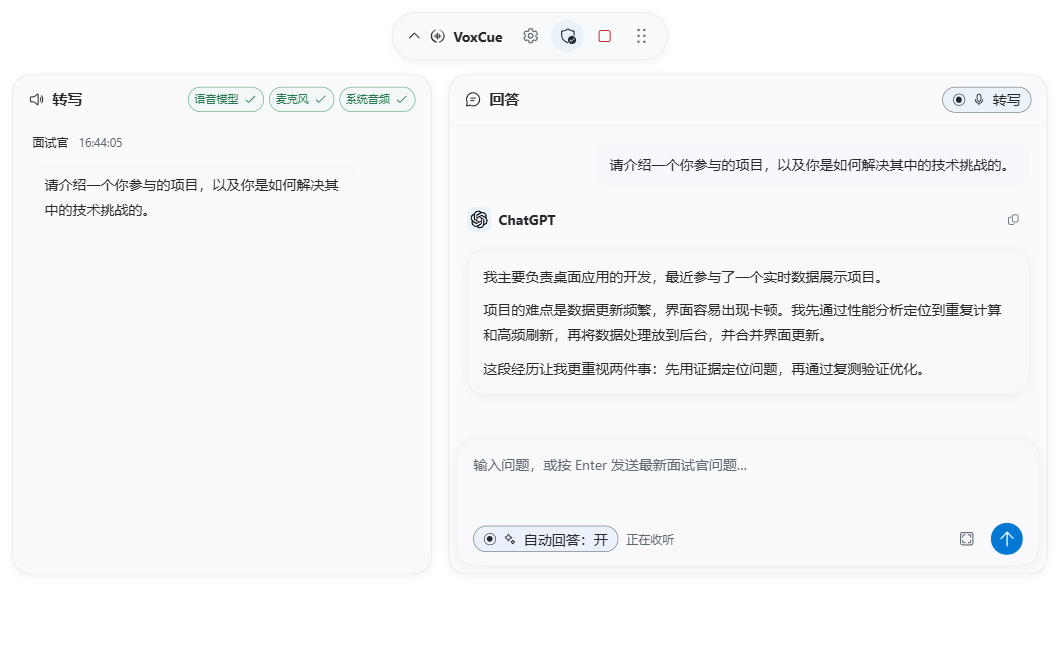The image size is (1060, 664).
Task: Click the 16:44:05 timestamp
Action: tap(101, 143)
